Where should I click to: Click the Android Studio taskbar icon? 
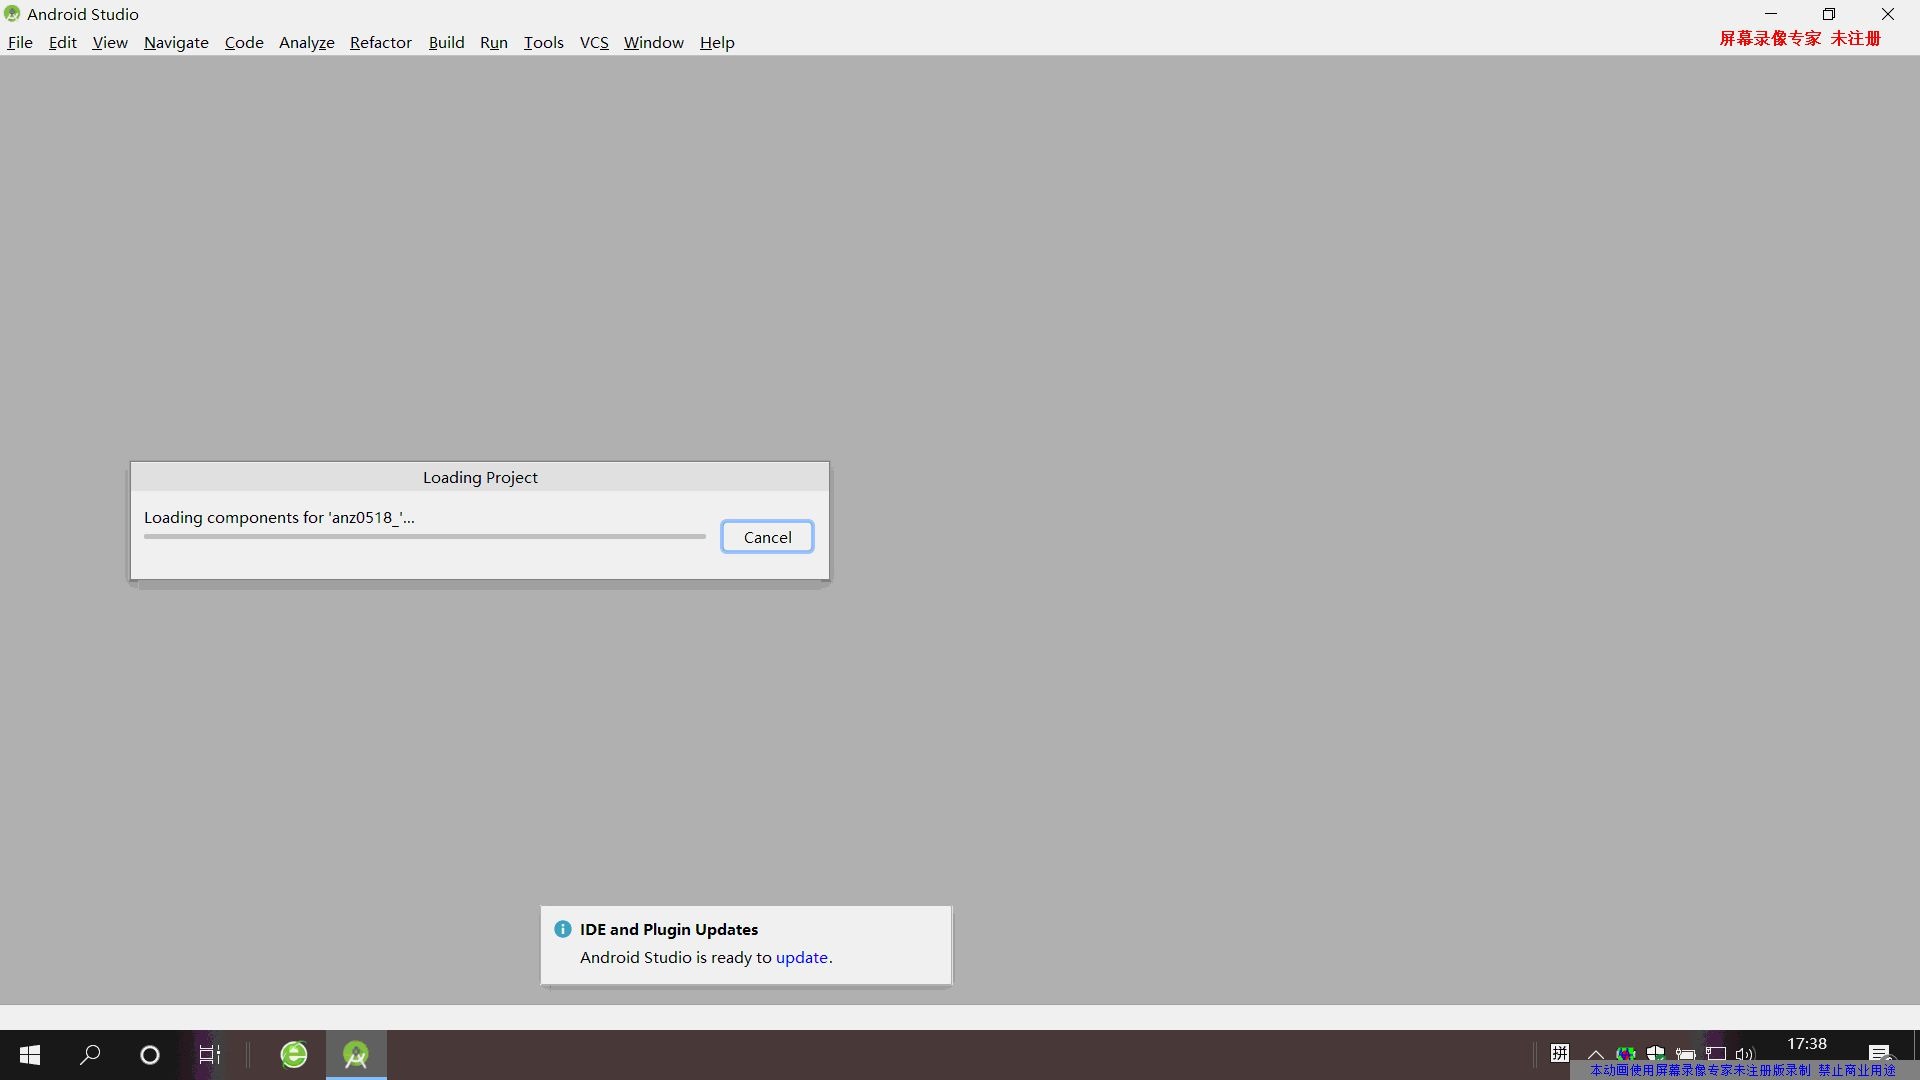(x=356, y=1054)
